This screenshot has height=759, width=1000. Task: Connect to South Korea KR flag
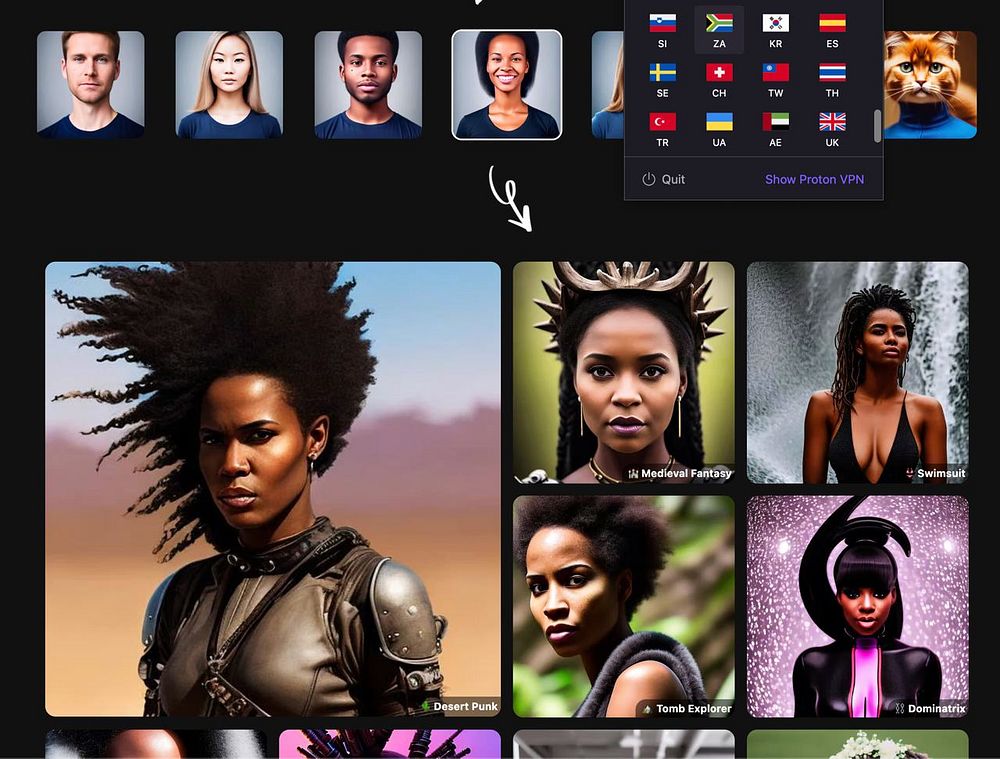click(776, 23)
